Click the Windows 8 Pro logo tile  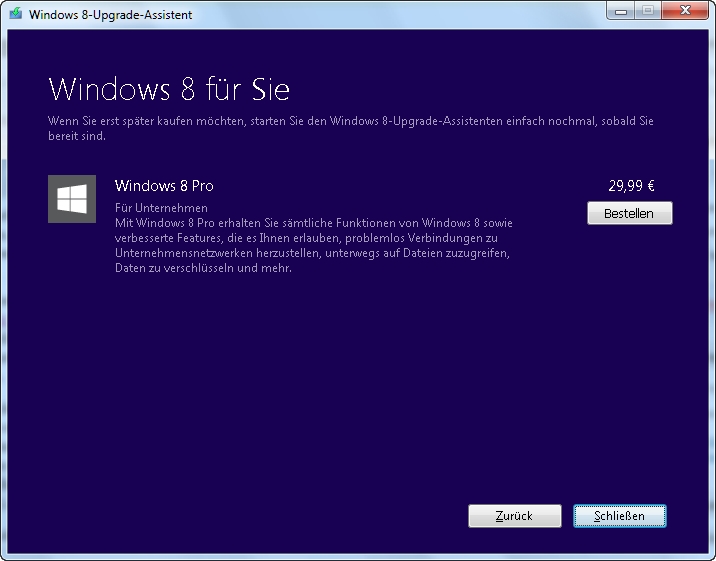point(72,199)
